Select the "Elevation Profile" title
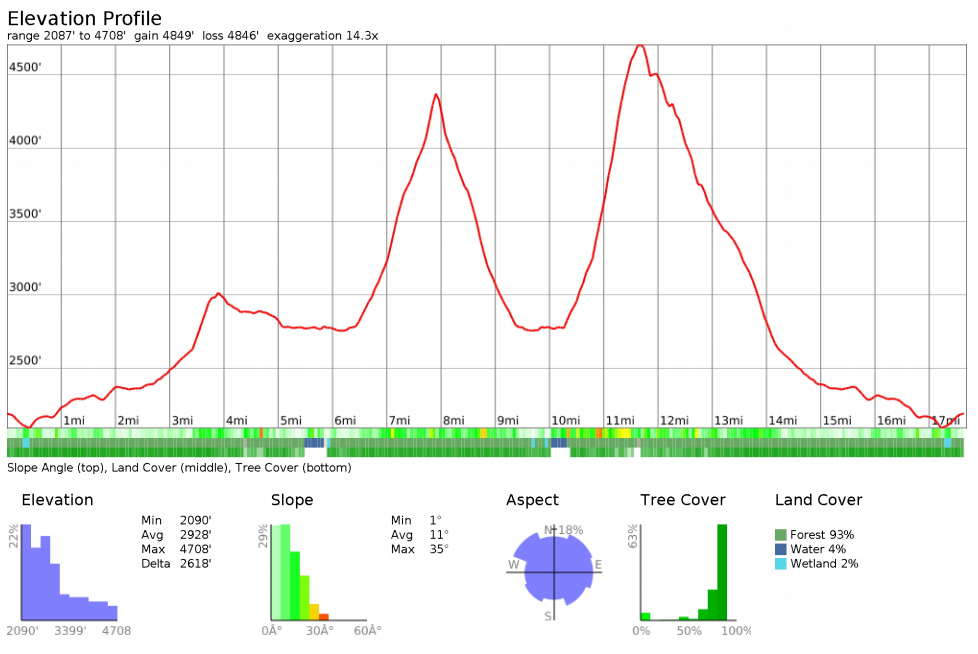 pyautogui.click(x=84, y=18)
